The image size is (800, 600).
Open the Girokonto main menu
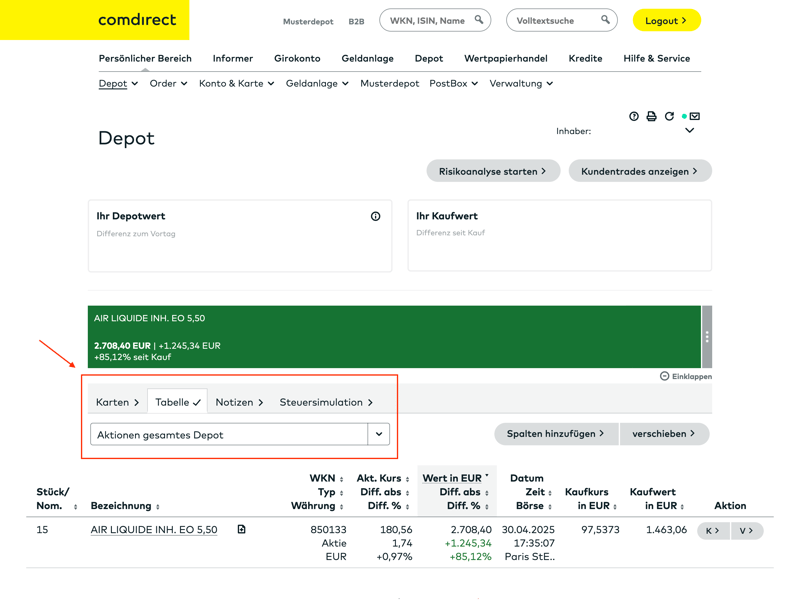[297, 58]
